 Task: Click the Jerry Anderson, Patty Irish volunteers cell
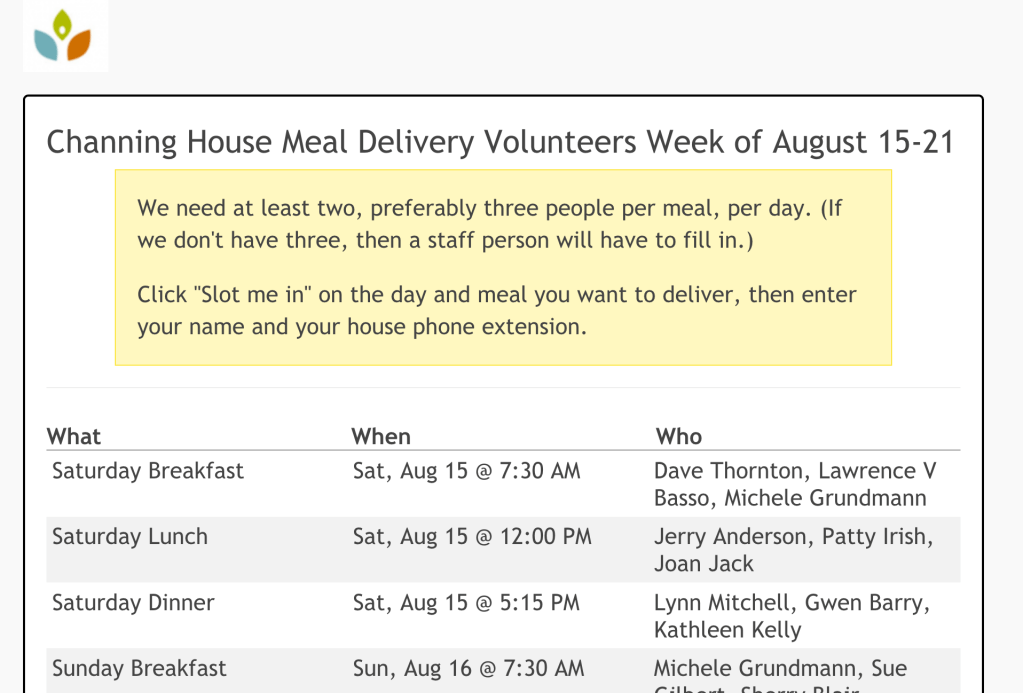click(x=793, y=550)
